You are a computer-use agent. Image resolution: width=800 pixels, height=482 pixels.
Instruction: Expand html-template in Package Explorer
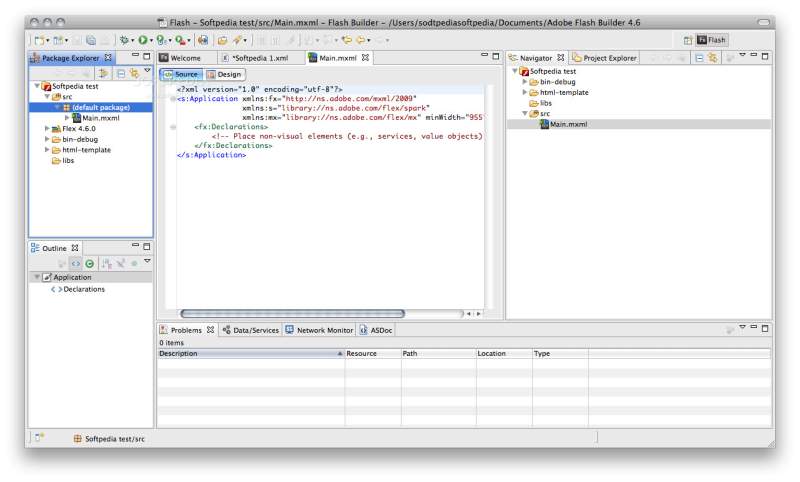coord(47,150)
